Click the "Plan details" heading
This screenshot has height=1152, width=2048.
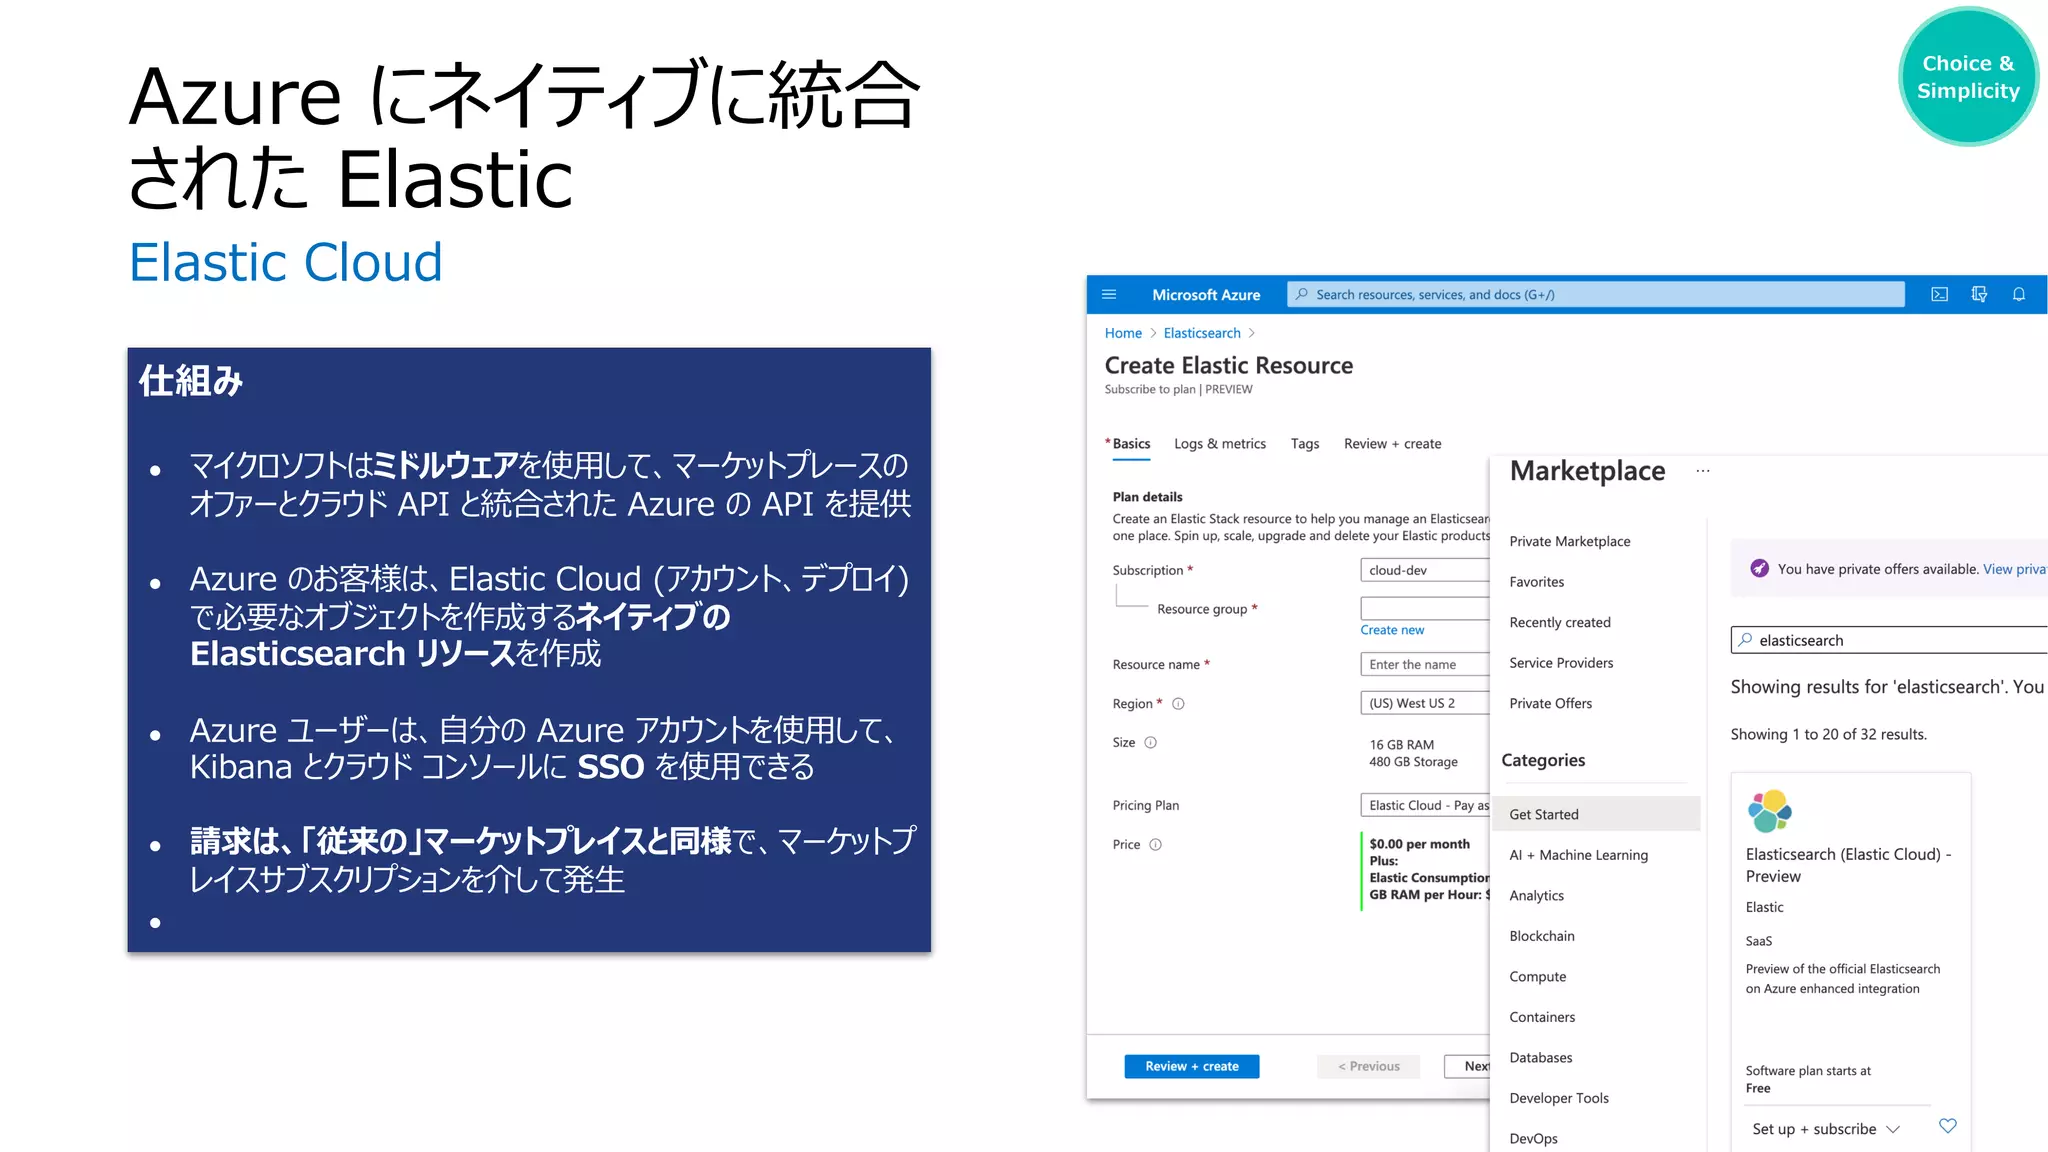point(1147,497)
